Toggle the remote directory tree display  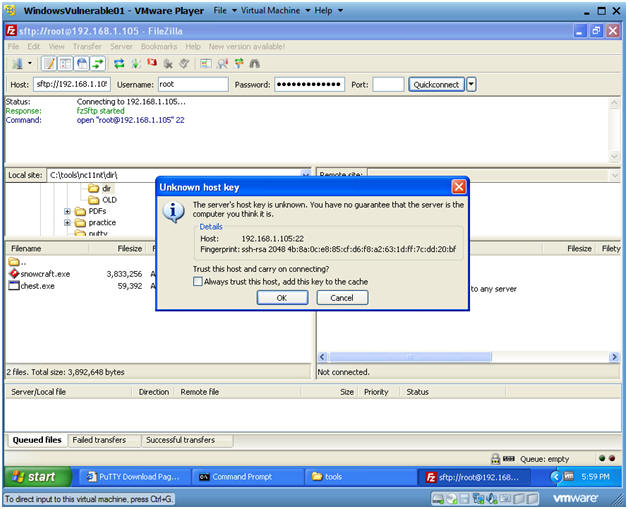click(82, 64)
